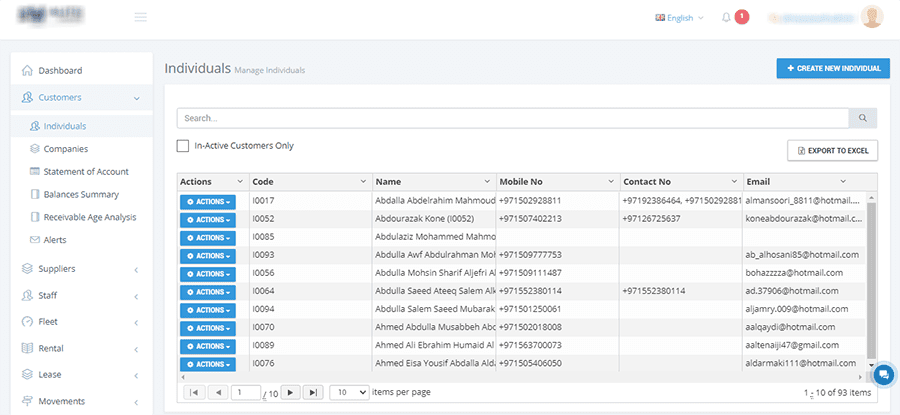Open Mobile No column menu arrow
900x415 pixels.
pyautogui.click(x=611, y=181)
